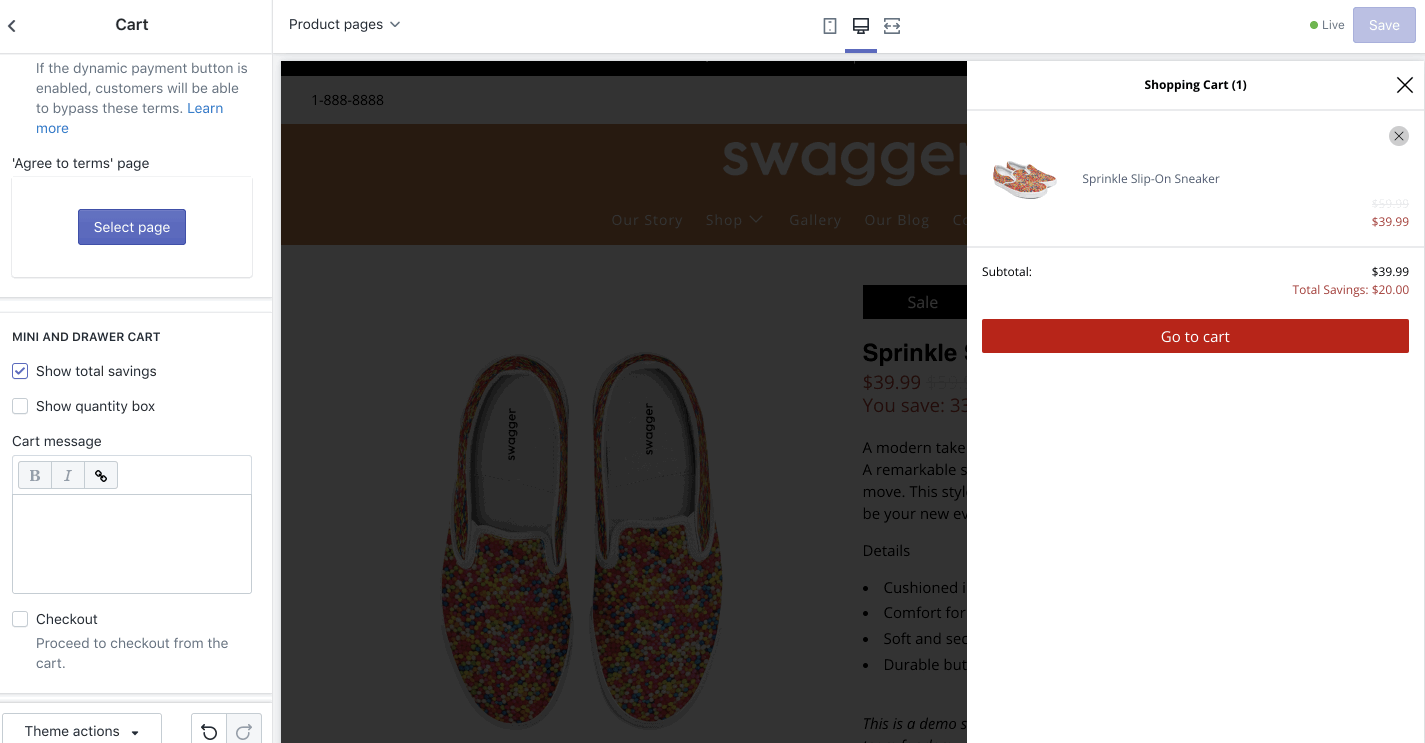1425x743 pixels.
Task: Apply bold in the Cart message editor
Action: pos(35,476)
